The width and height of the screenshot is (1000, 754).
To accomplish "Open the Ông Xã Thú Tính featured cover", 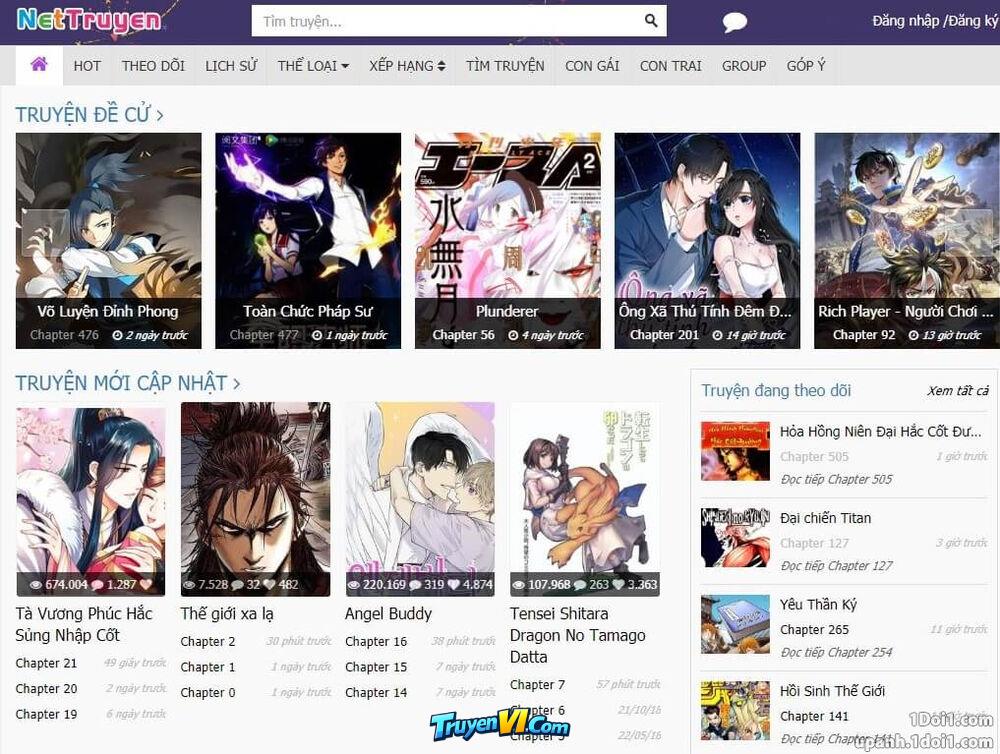I will point(707,240).
